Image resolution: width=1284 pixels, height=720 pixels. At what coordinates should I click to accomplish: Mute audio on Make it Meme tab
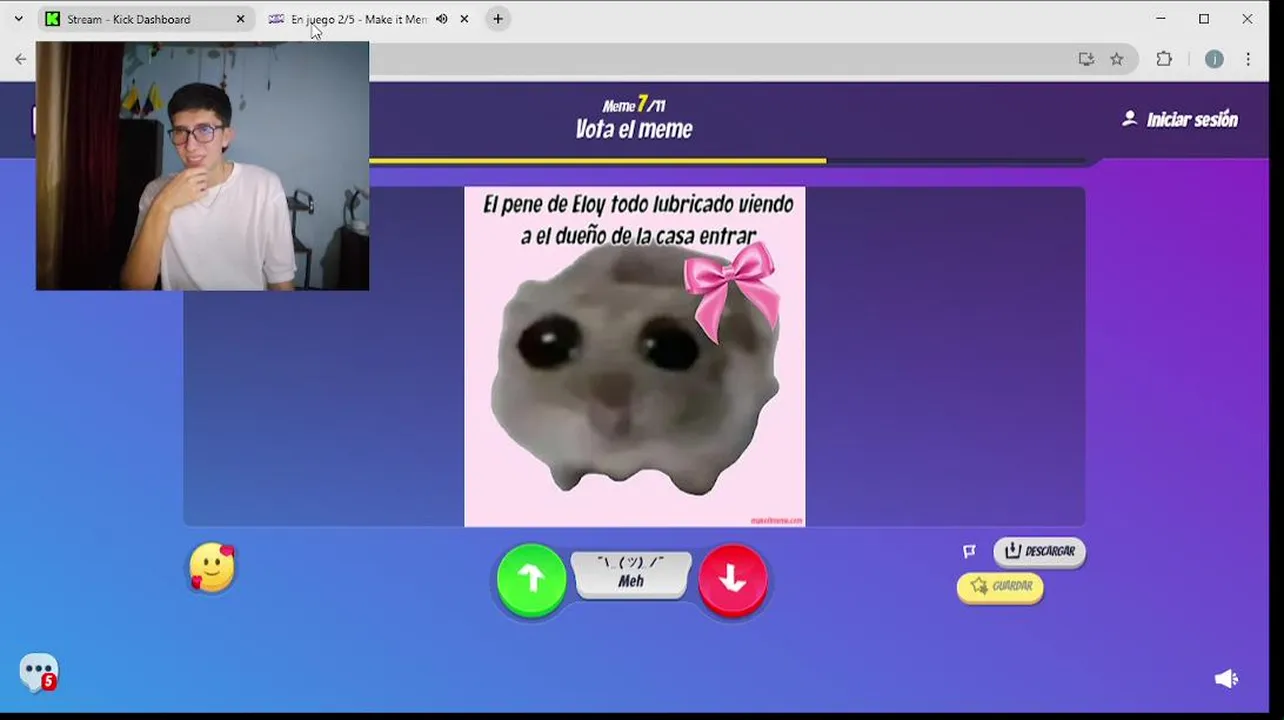(x=441, y=19)
